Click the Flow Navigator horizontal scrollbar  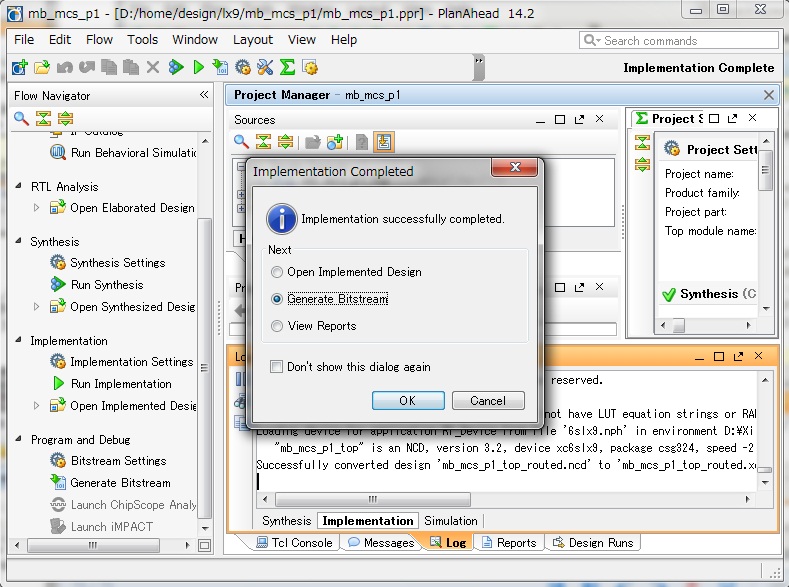coord(93,545)
